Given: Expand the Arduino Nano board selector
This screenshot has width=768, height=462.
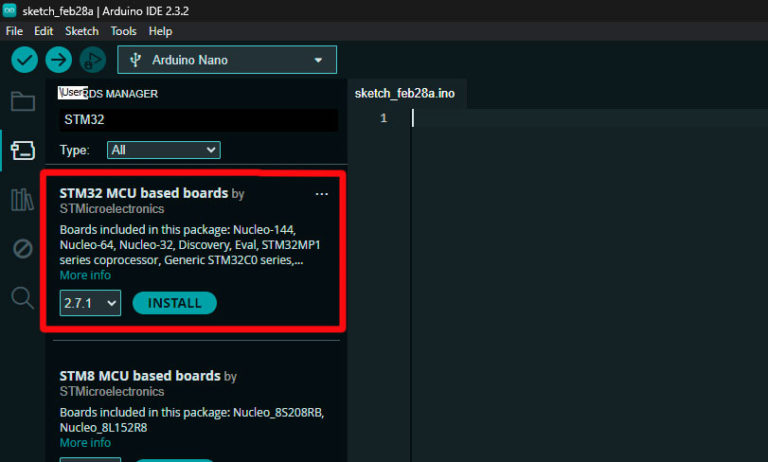Looking at the screenshot, I should (226, 60).
